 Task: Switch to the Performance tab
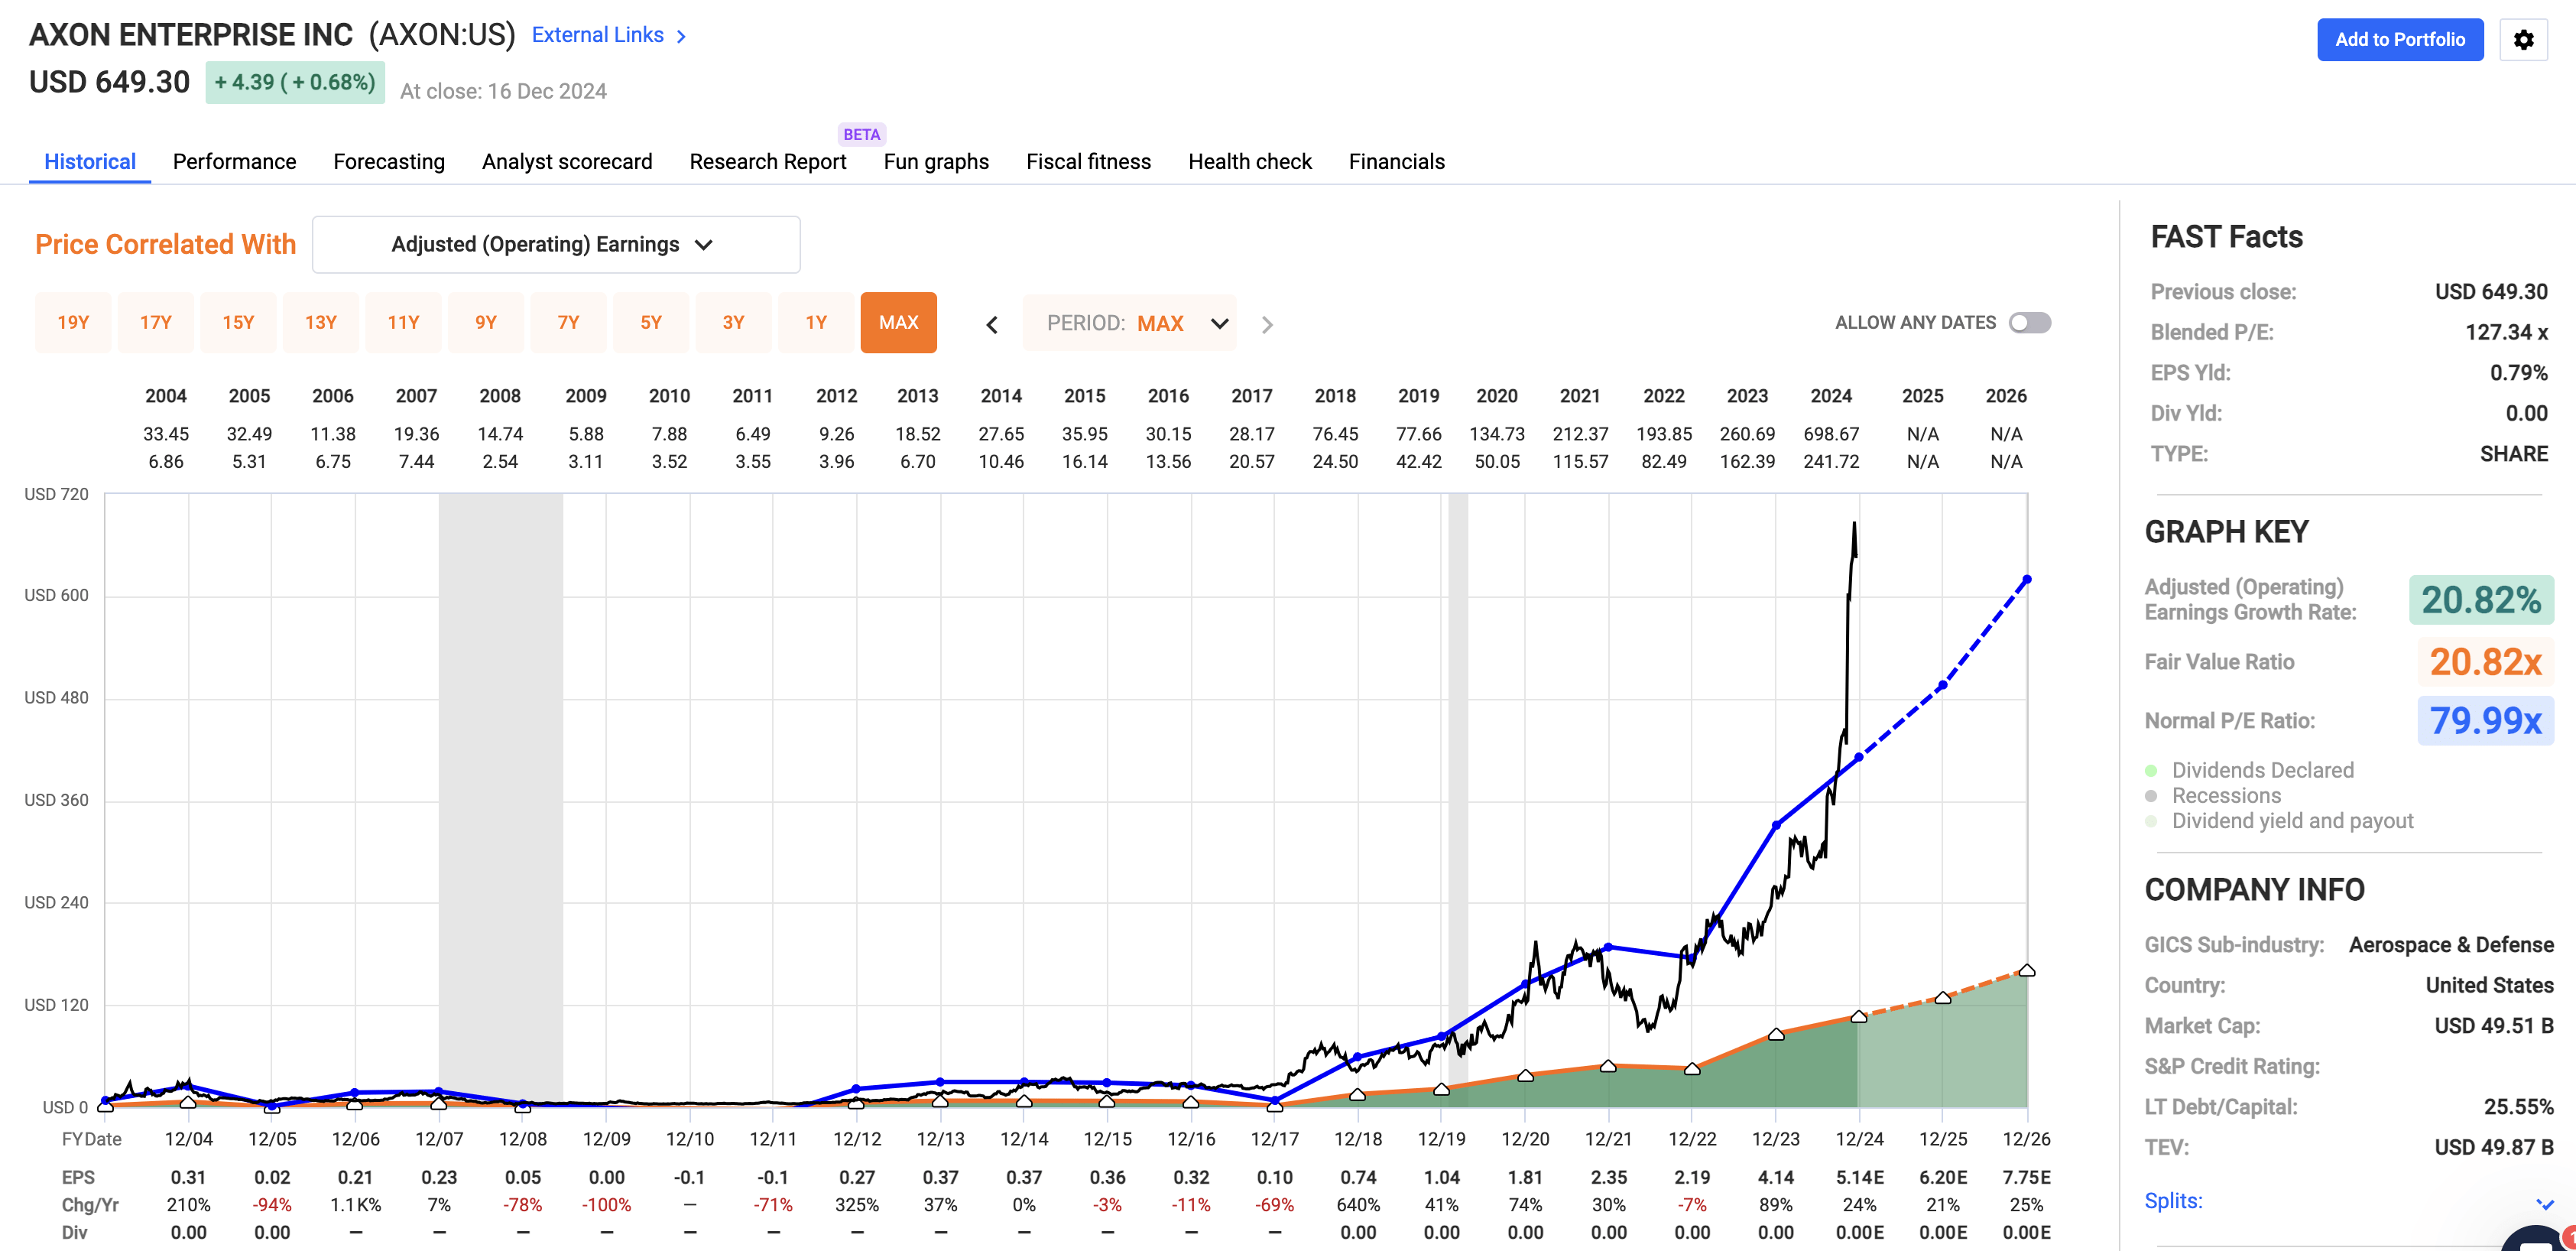click(234, 161)
